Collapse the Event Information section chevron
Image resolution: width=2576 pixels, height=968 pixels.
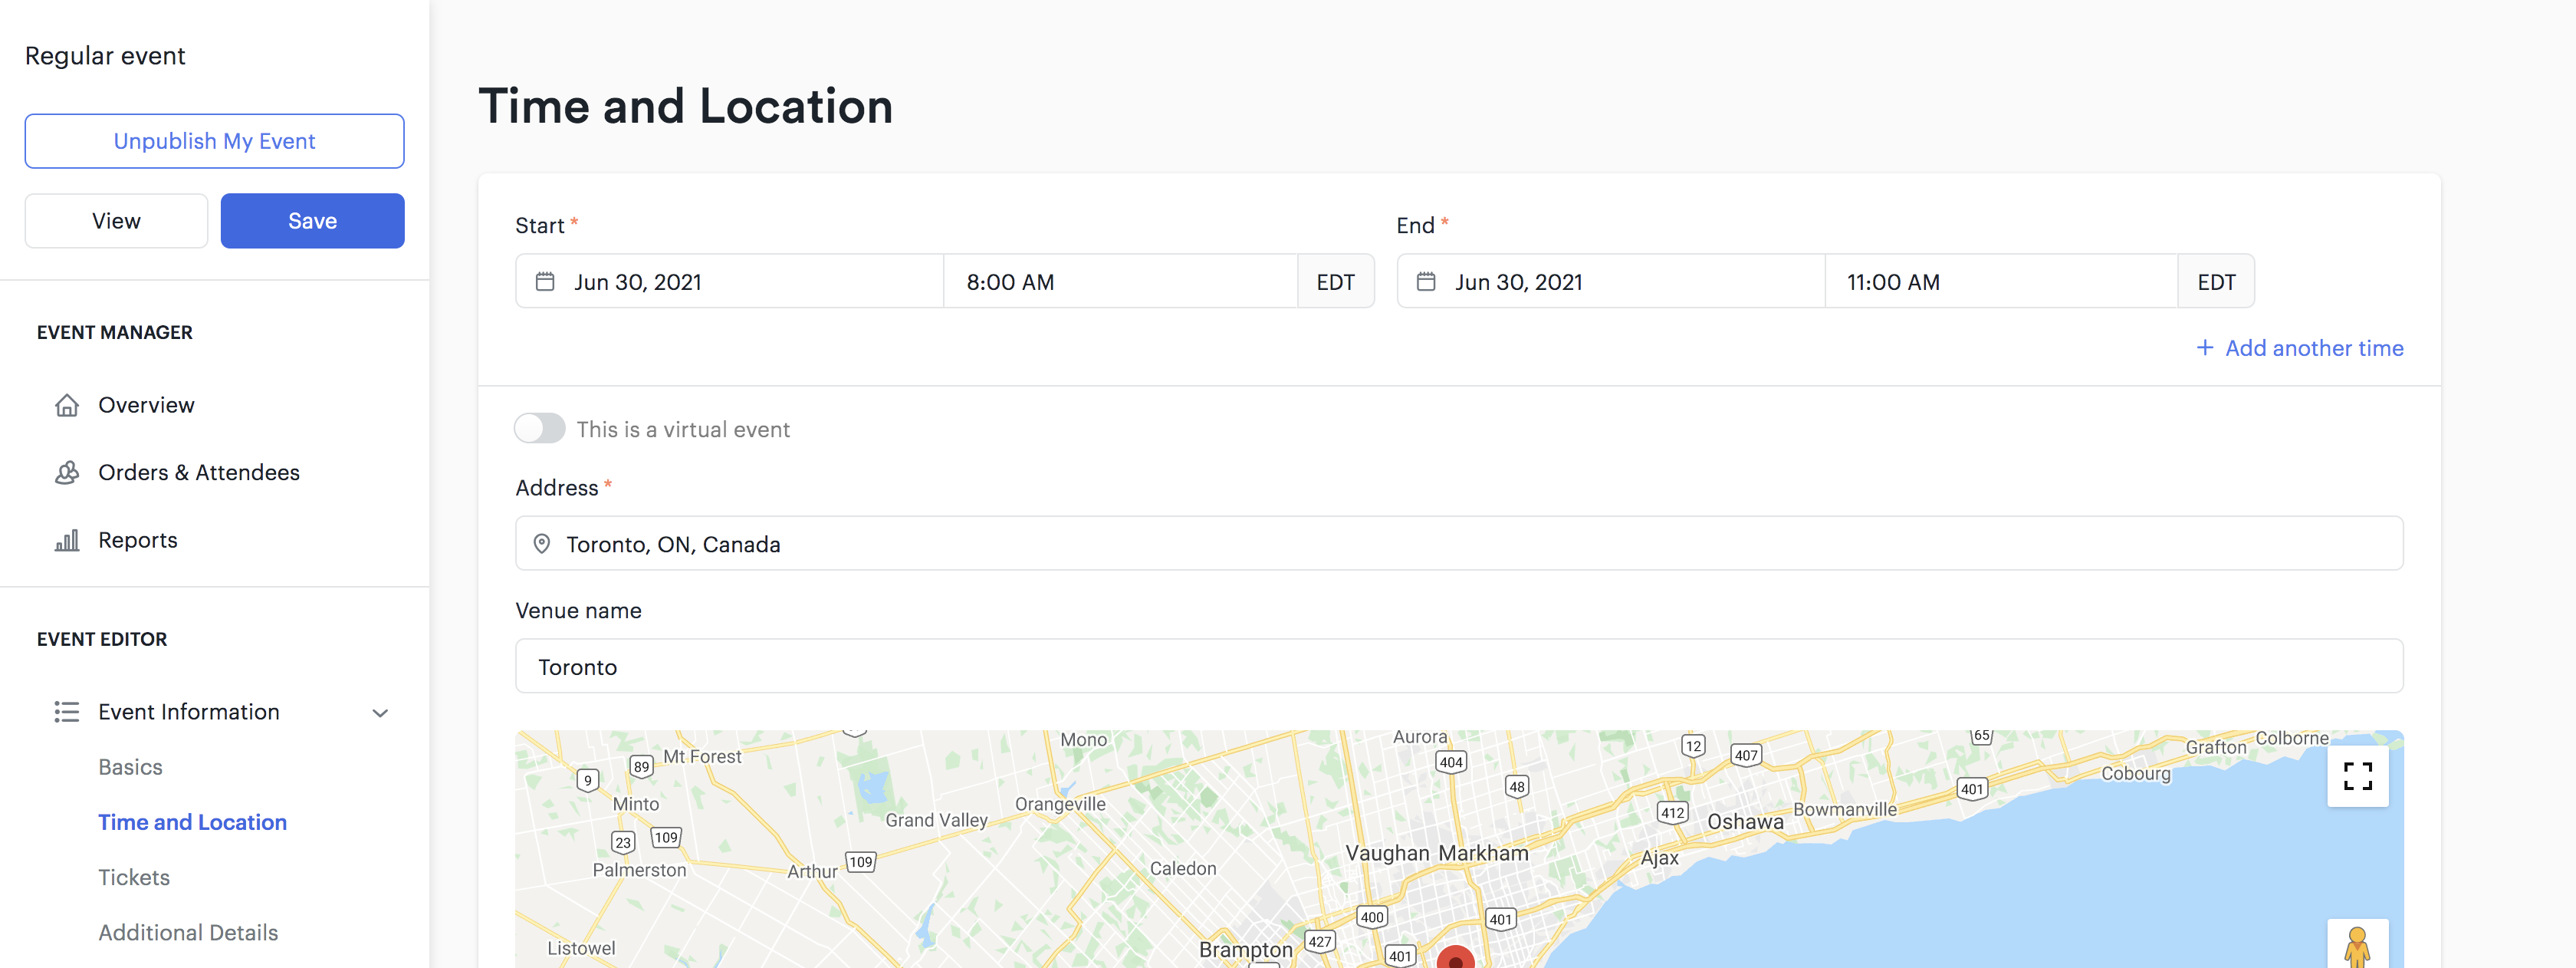click(380, 713)
